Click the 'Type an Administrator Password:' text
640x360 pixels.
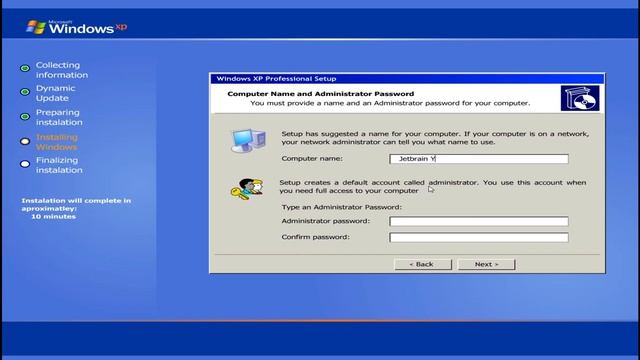(x=342, y=207)
